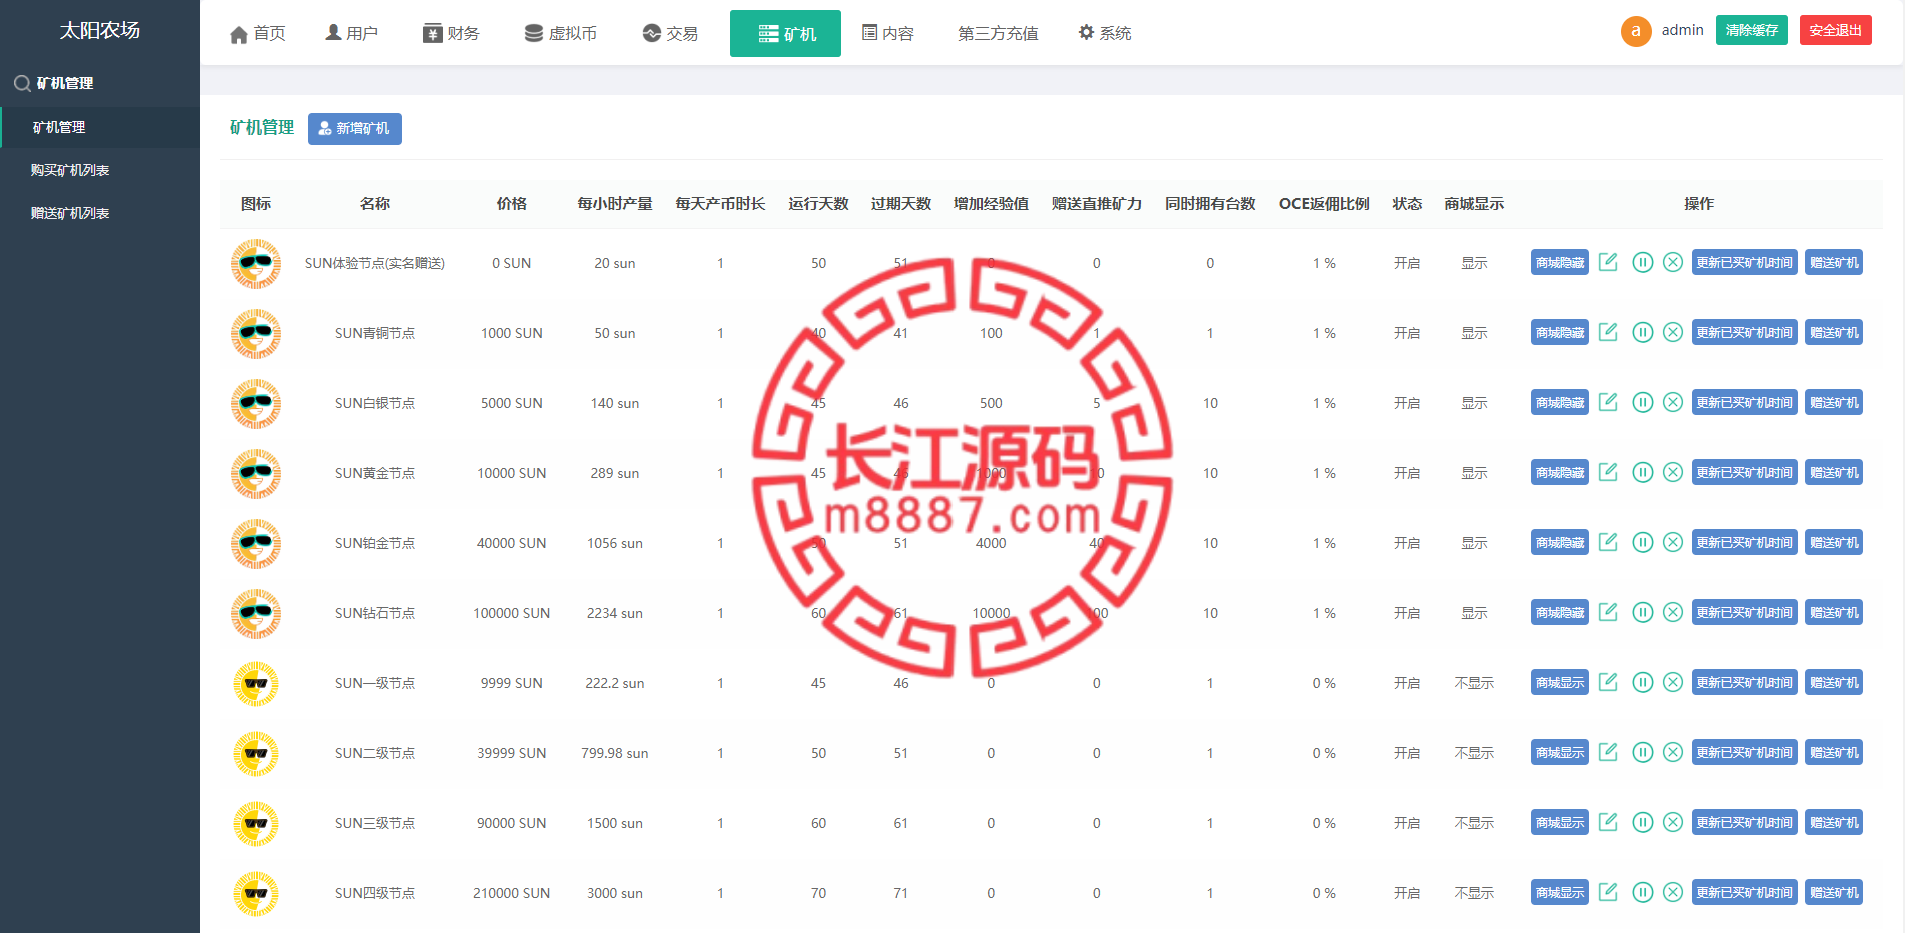Click SUN四级节点 sun icon thumbnail
The image size is (1905, 933).
tap(256, 893)
